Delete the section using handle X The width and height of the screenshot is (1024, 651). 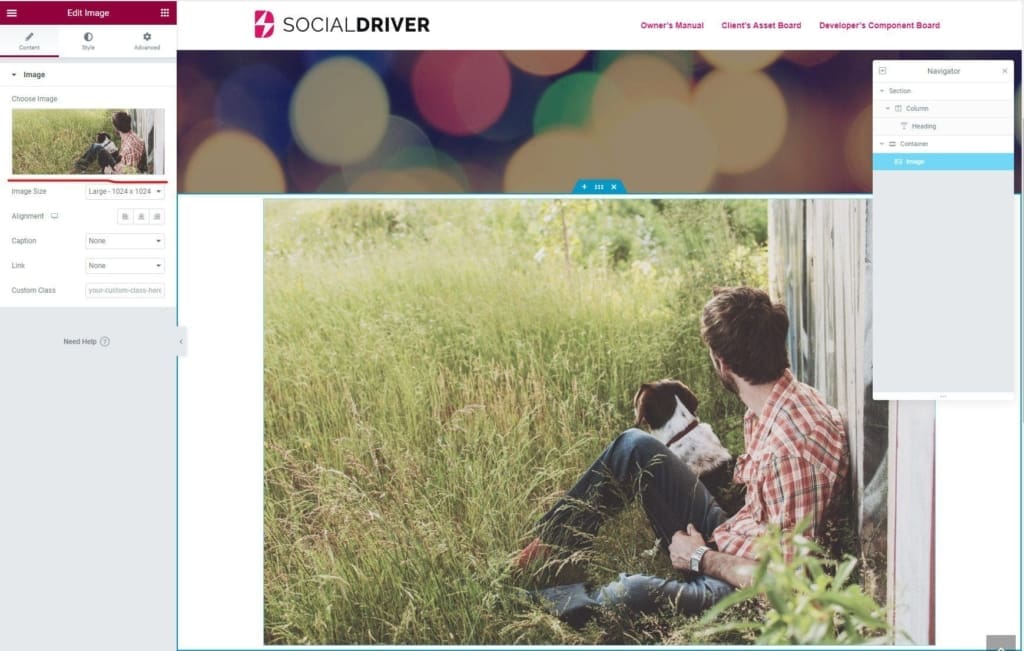click(x=614, y=187)
